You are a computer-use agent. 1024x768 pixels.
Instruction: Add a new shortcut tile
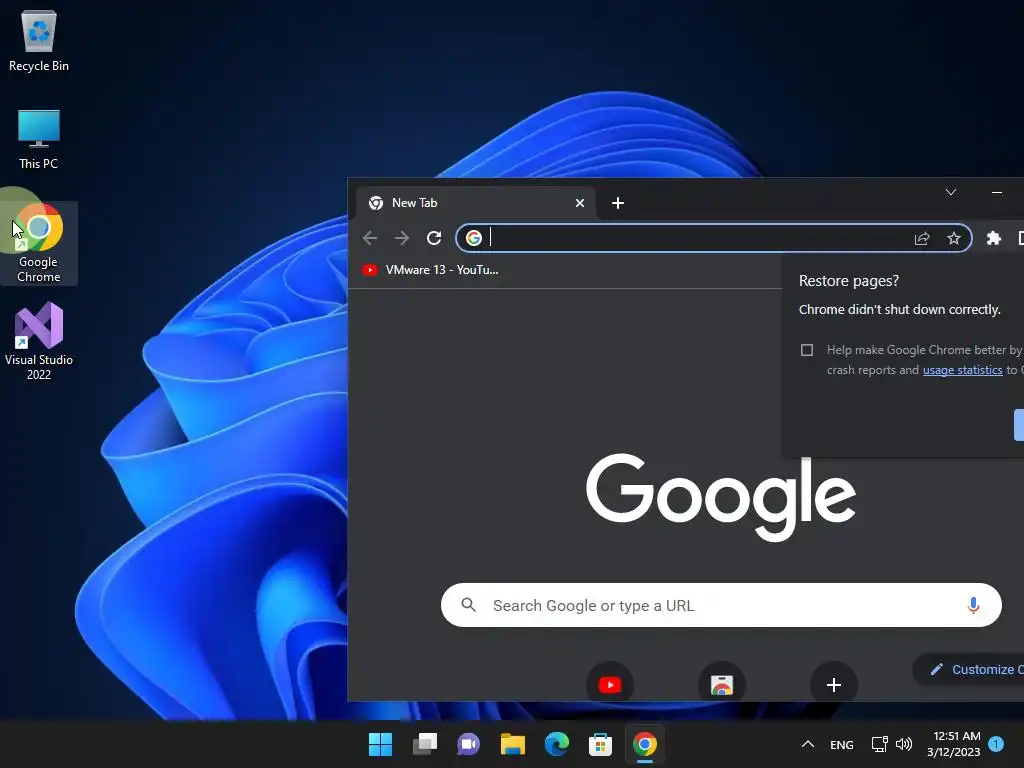(833, 684)
